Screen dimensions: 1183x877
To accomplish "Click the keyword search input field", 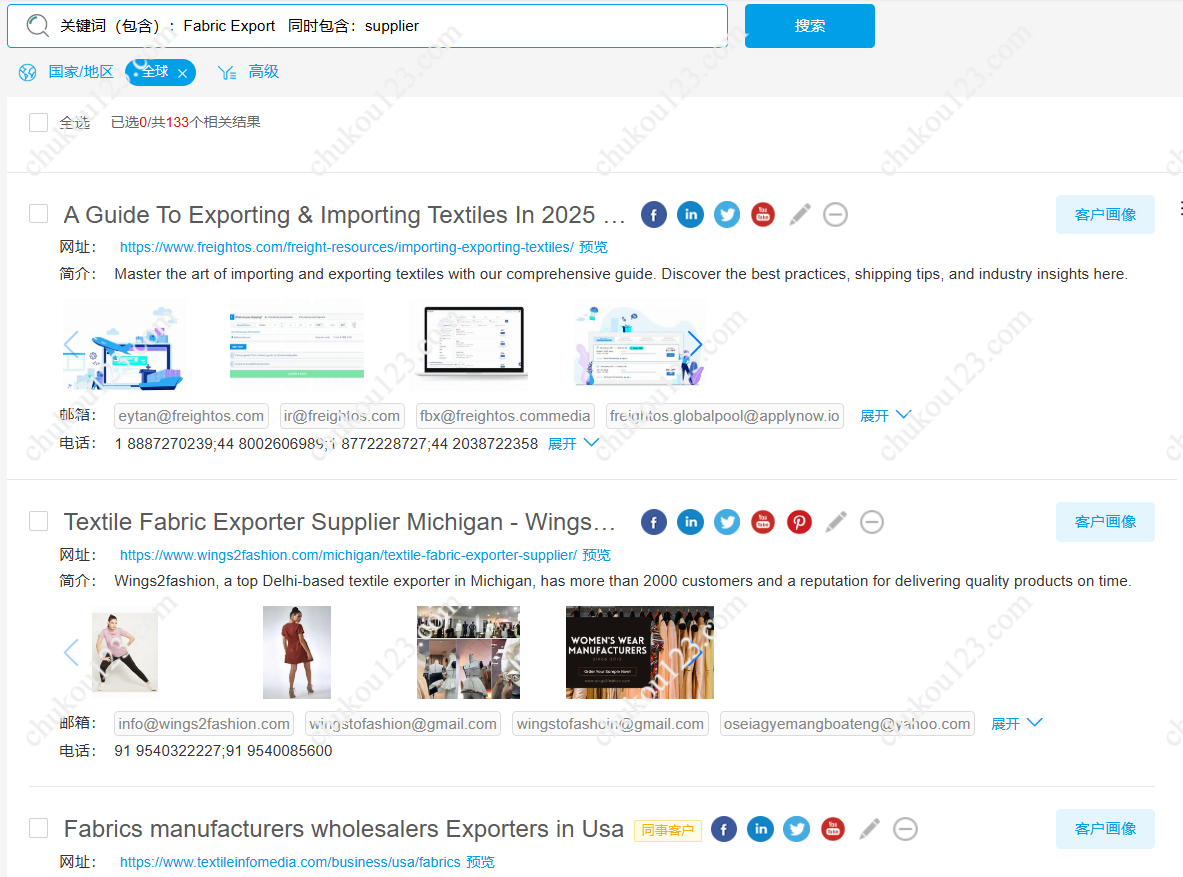I will (367, 26).
